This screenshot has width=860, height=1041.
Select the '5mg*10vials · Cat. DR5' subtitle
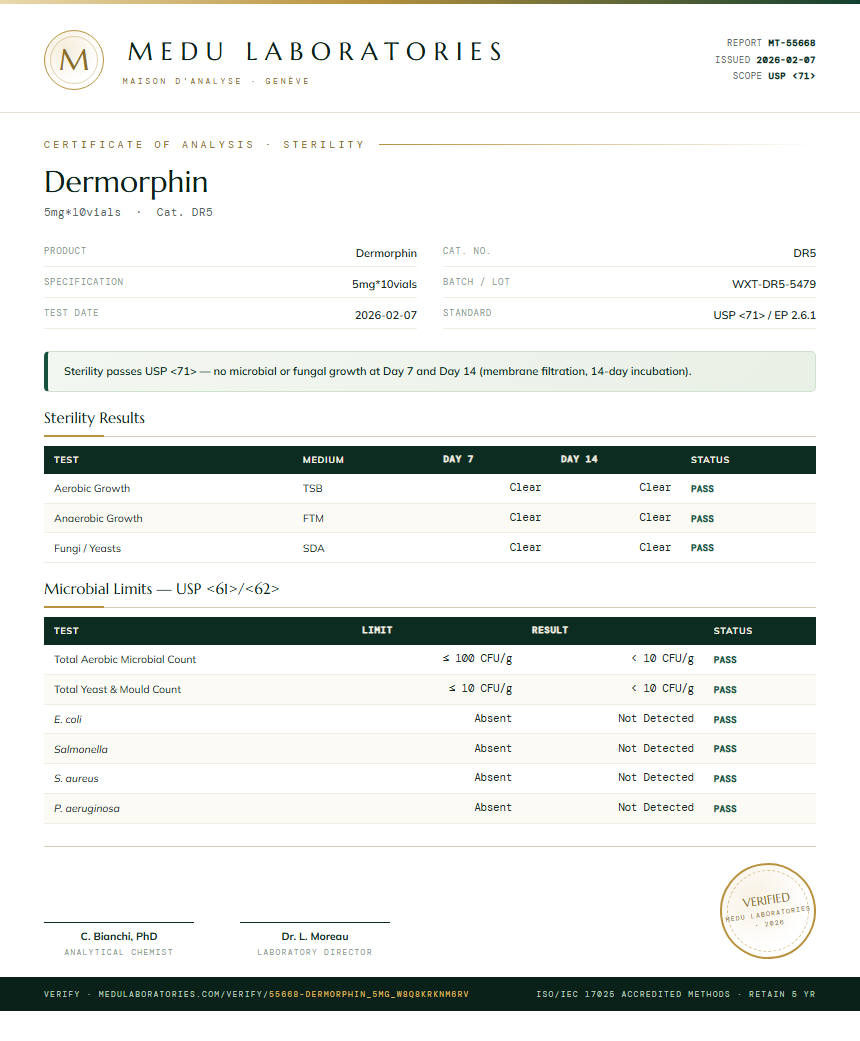[x=128, y=212]
